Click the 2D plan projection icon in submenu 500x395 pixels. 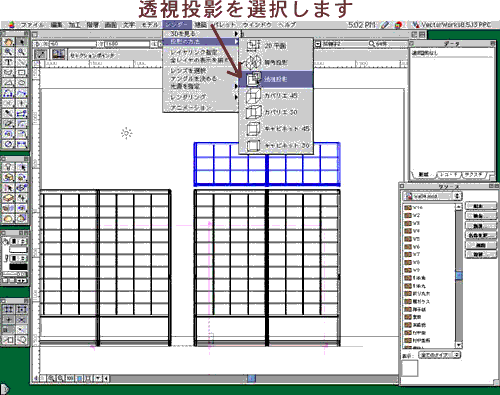(253, 46)
